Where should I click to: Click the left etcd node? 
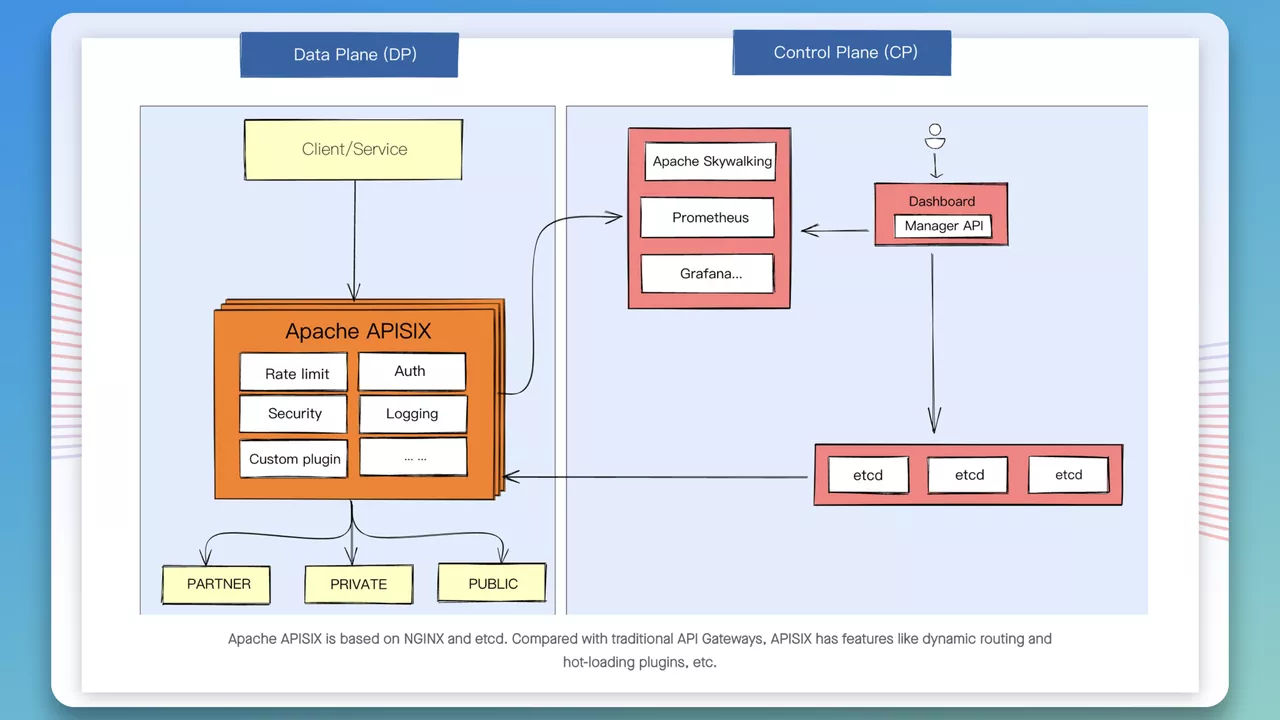click(x=868, y=475)
